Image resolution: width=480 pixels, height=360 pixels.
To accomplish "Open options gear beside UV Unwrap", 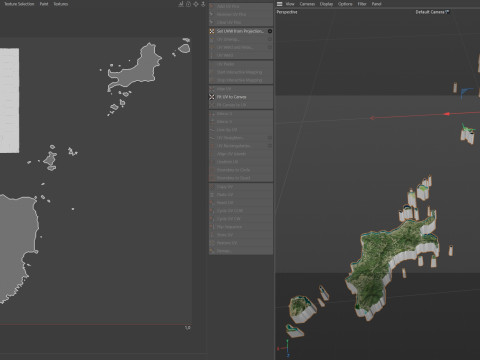I will [x=270, y=39].
